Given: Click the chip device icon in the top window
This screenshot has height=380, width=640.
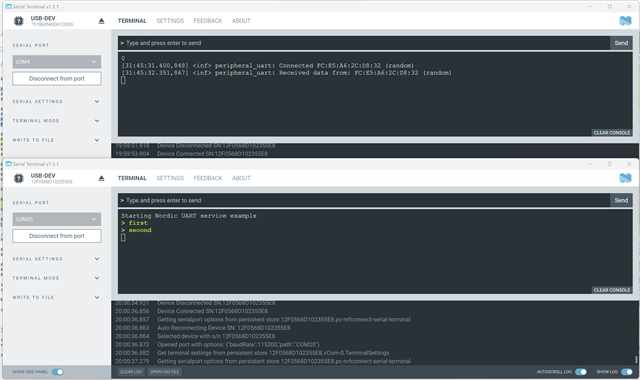Looking at the screenshot, I should click(19, 21).
